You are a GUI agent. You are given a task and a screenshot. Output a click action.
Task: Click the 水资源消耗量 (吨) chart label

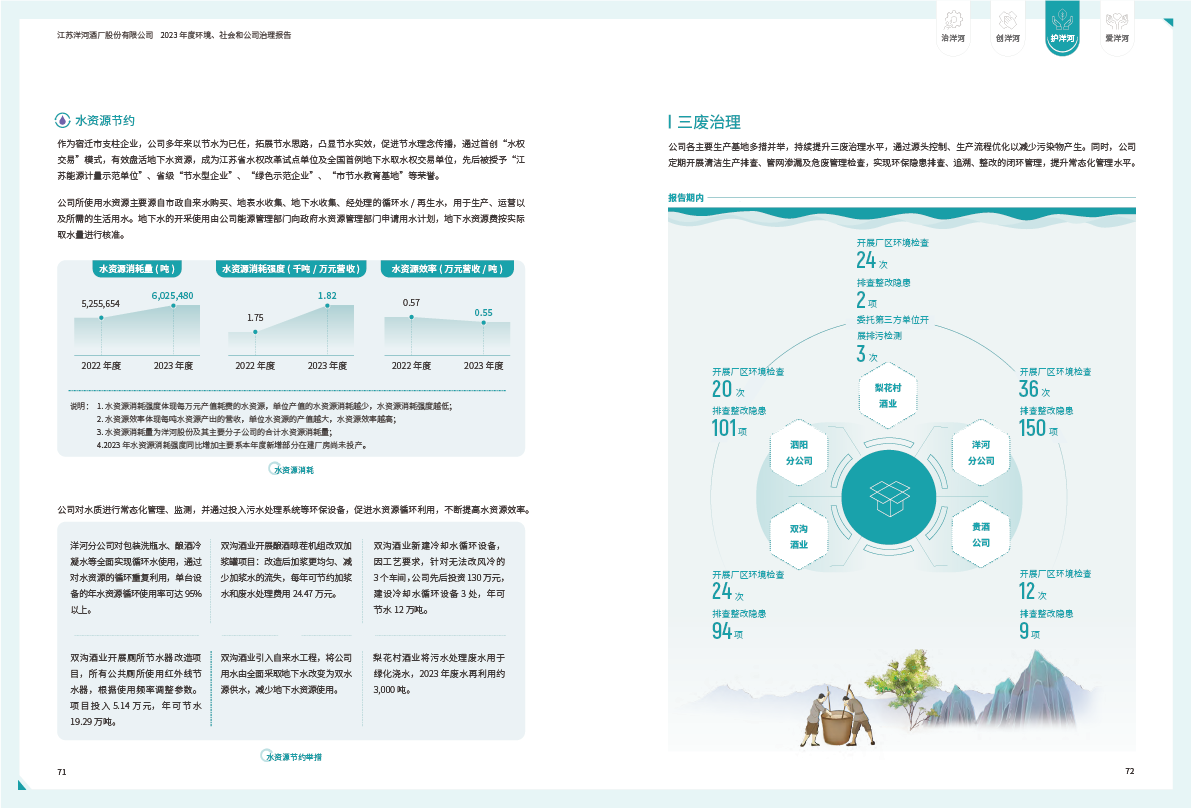point(136,268)
